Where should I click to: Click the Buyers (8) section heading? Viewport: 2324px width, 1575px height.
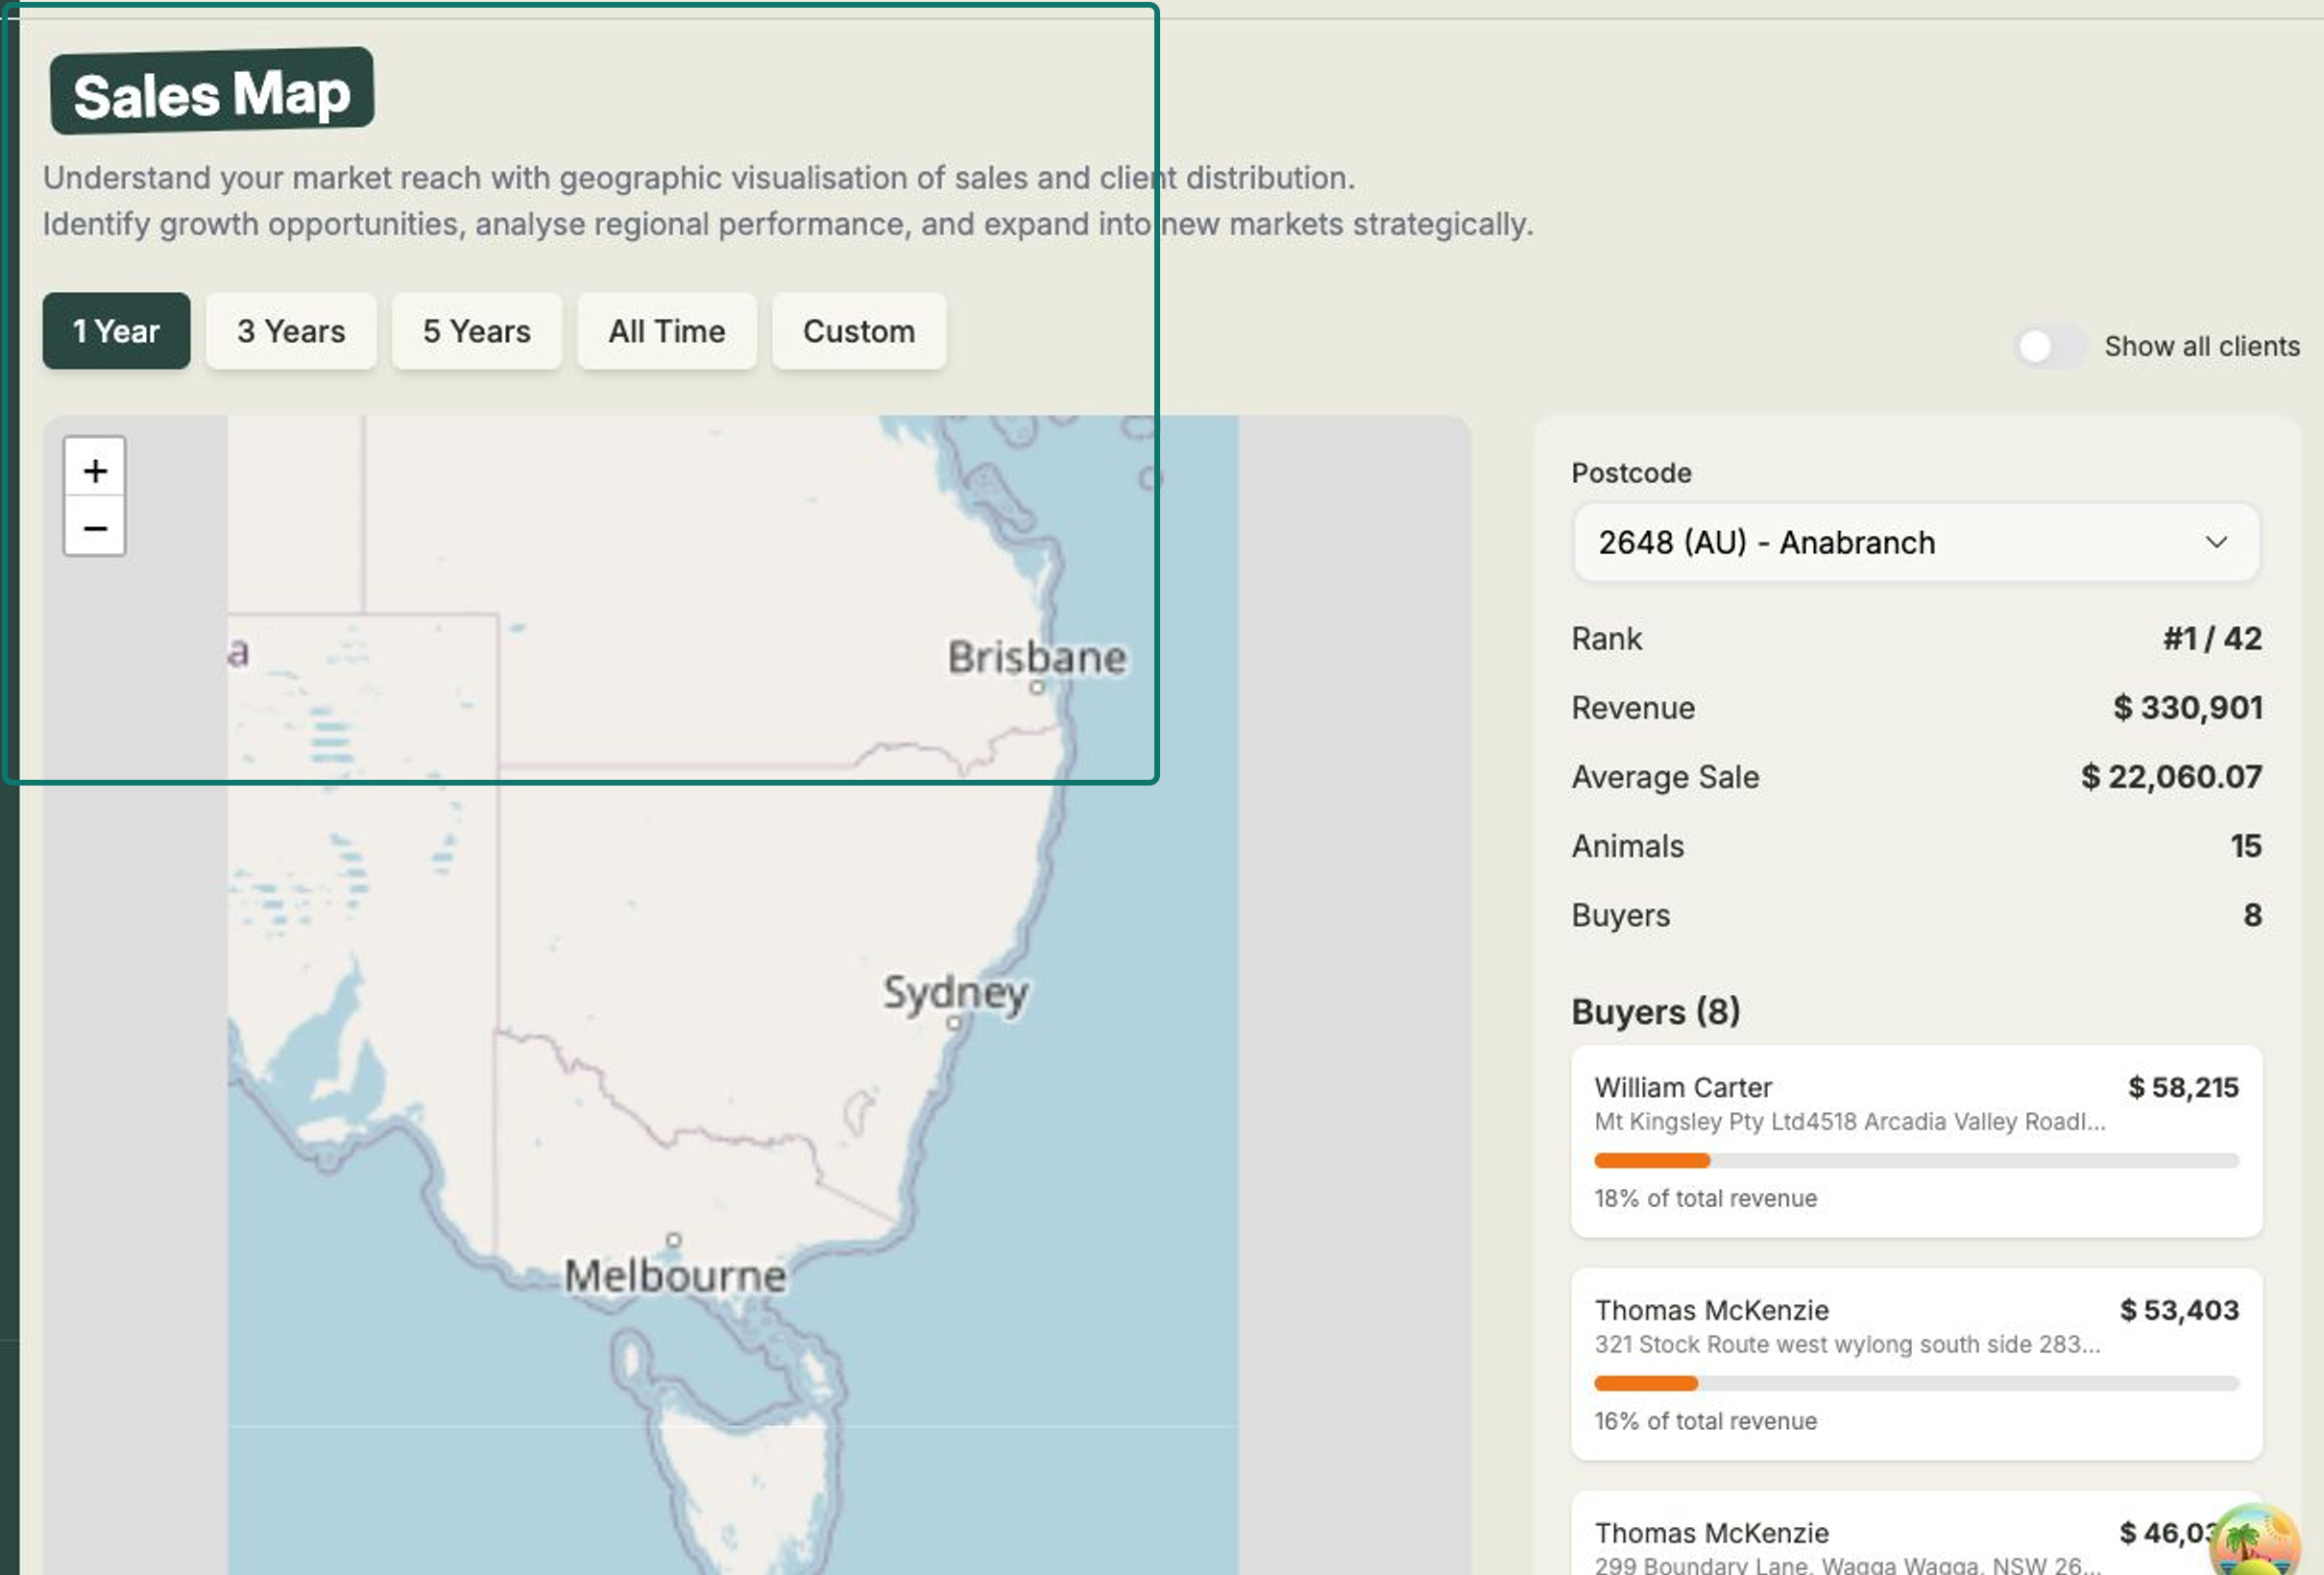coord(1655,1012)
